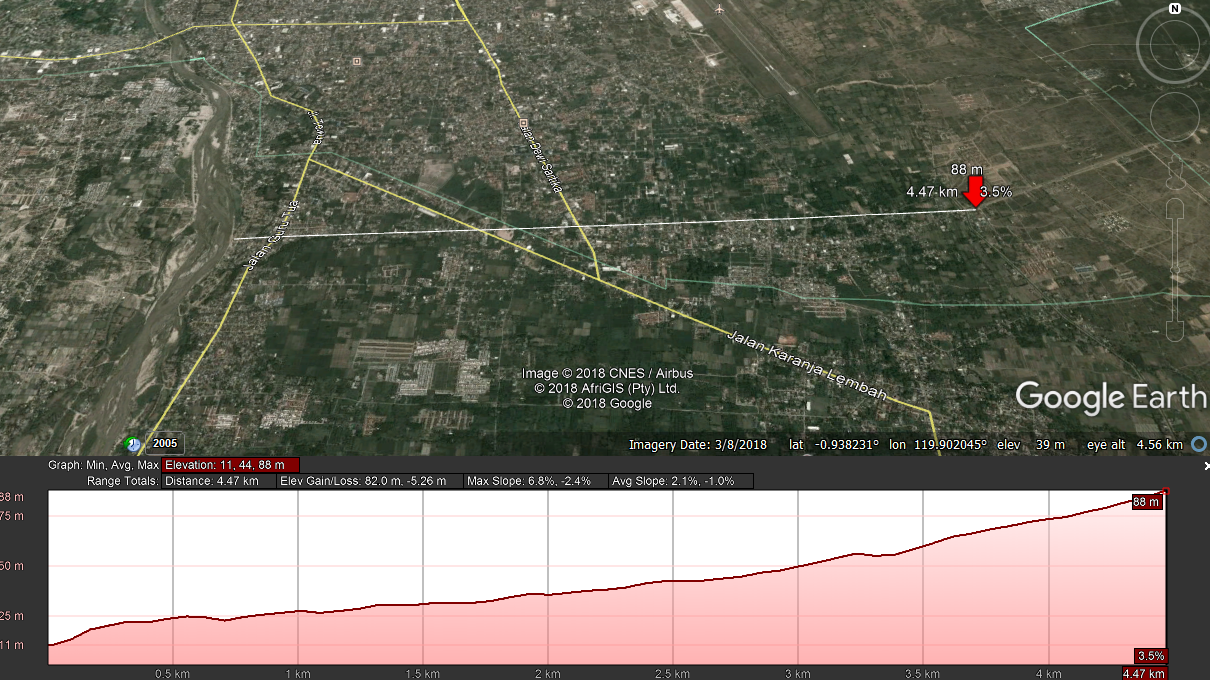Click the airport plane icon on map

pos(719,9)
